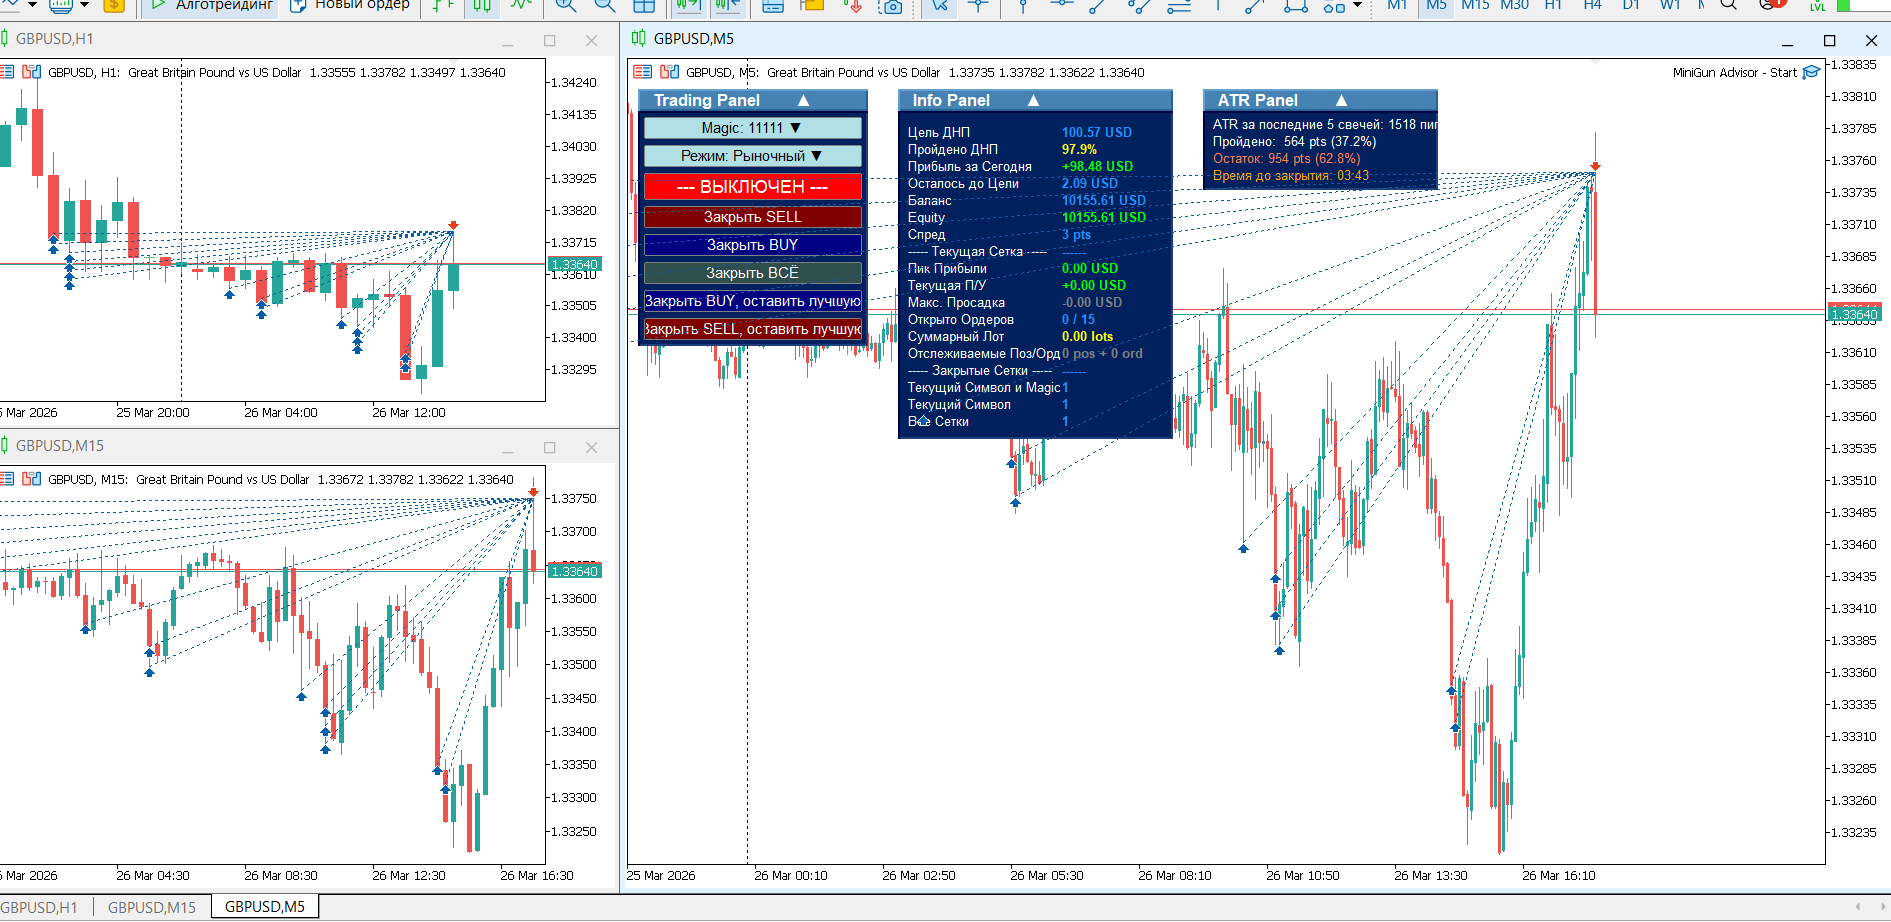The width and height of the screenshot is (1891, 922).
Task: Switch to the GBPUSD,H1 bottom tab
Action: (40, 907)
